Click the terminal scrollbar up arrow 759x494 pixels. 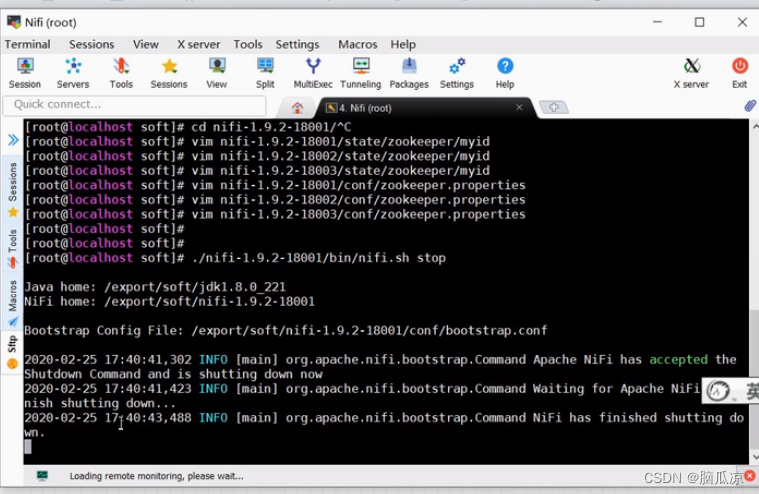pyautogui.click(x=755, y=126)
